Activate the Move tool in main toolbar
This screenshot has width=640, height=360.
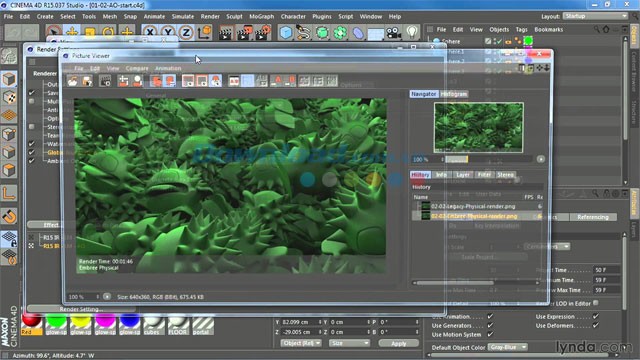(72, 32)
